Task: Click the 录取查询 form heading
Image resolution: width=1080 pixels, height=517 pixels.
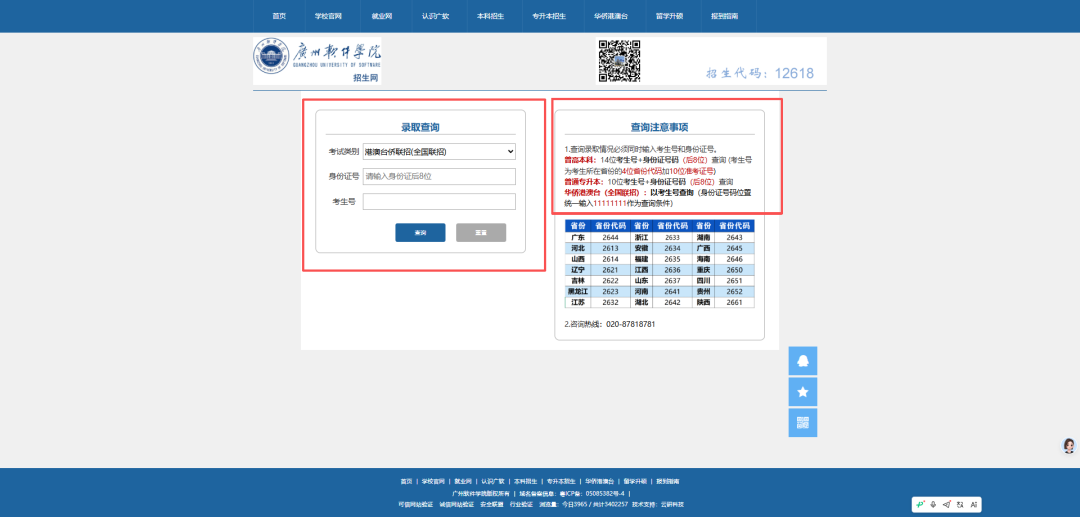Action: 420,127
